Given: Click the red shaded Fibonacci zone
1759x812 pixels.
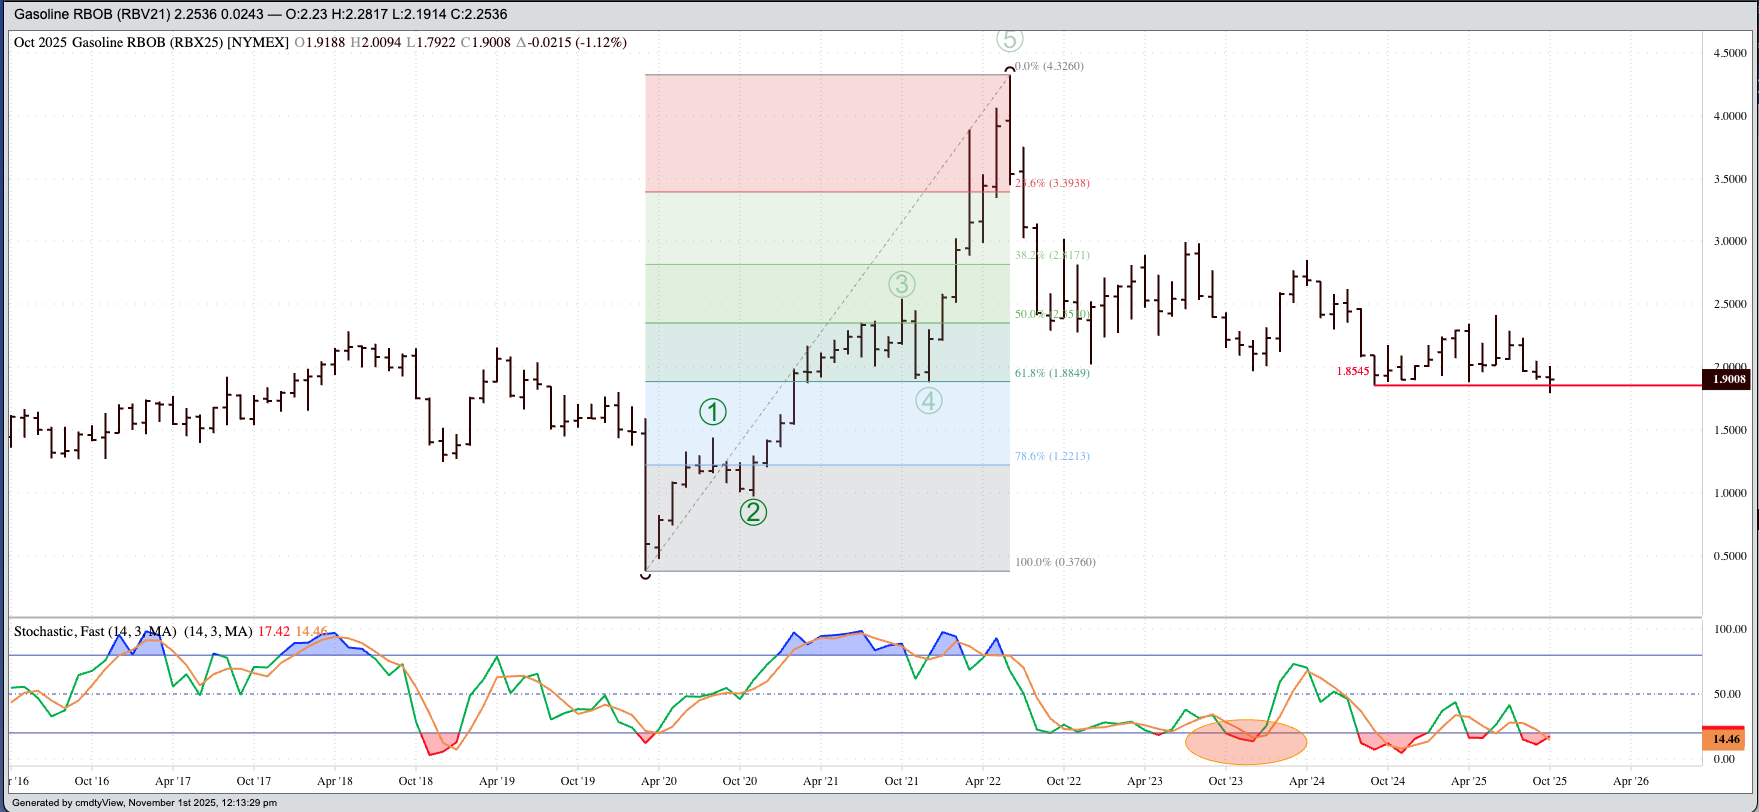Looking at the screenshot, I should pyautogui.click(x=826, y=132).
